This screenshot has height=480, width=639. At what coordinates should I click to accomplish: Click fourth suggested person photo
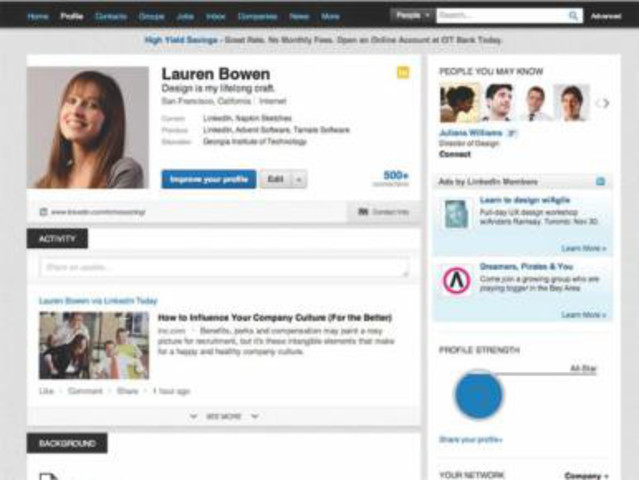click(571, 103)
